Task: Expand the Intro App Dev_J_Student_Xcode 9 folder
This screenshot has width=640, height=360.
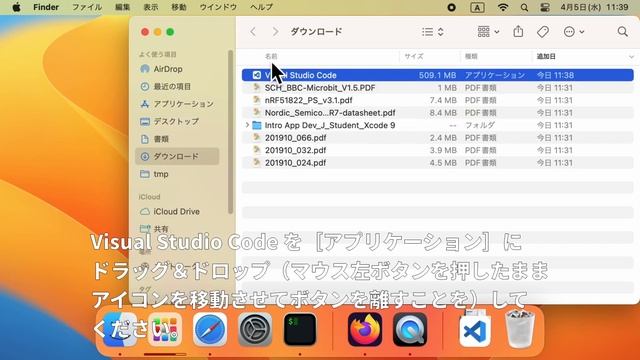Action: [x=247, y=125]
